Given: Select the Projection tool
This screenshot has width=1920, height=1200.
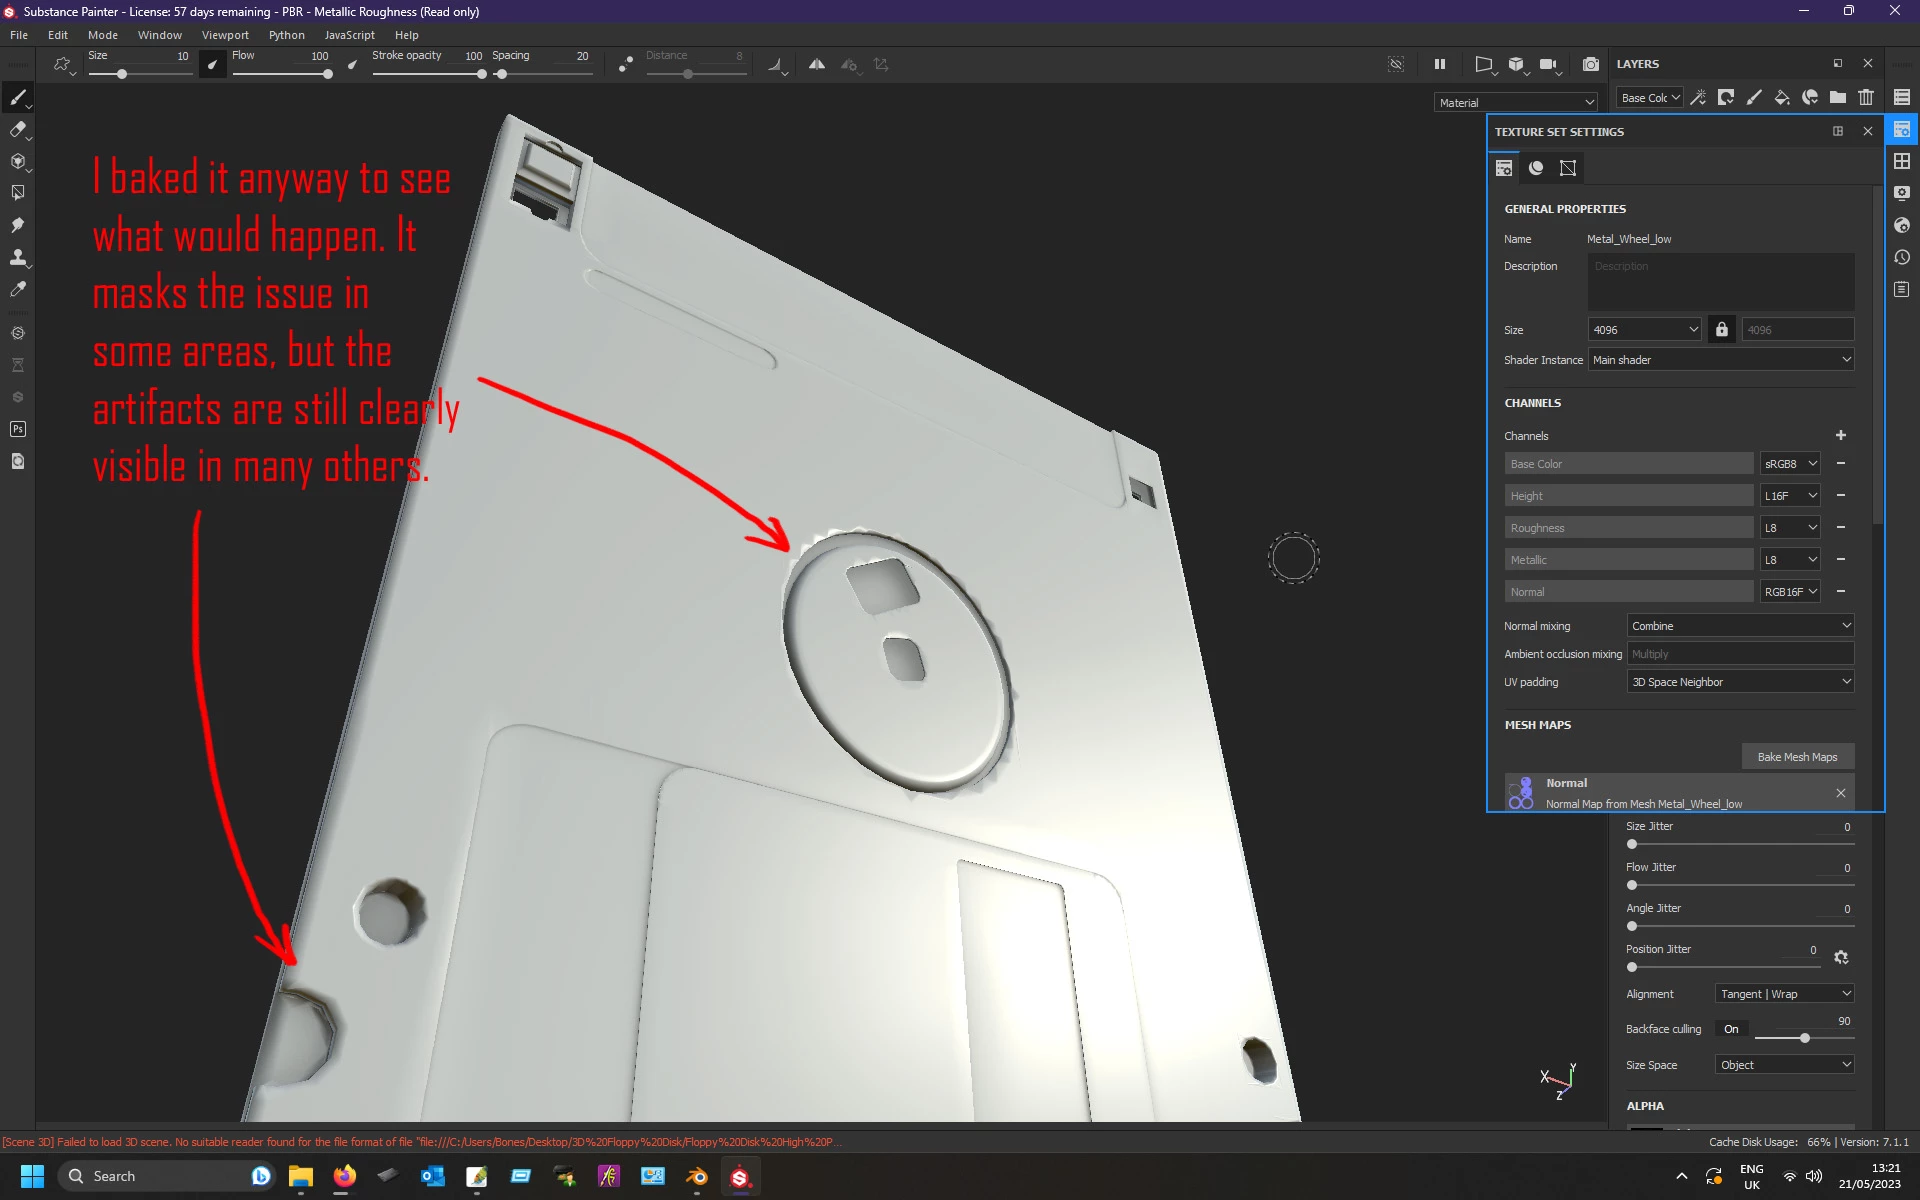Looking at the screenshot, I should [17, 161].
